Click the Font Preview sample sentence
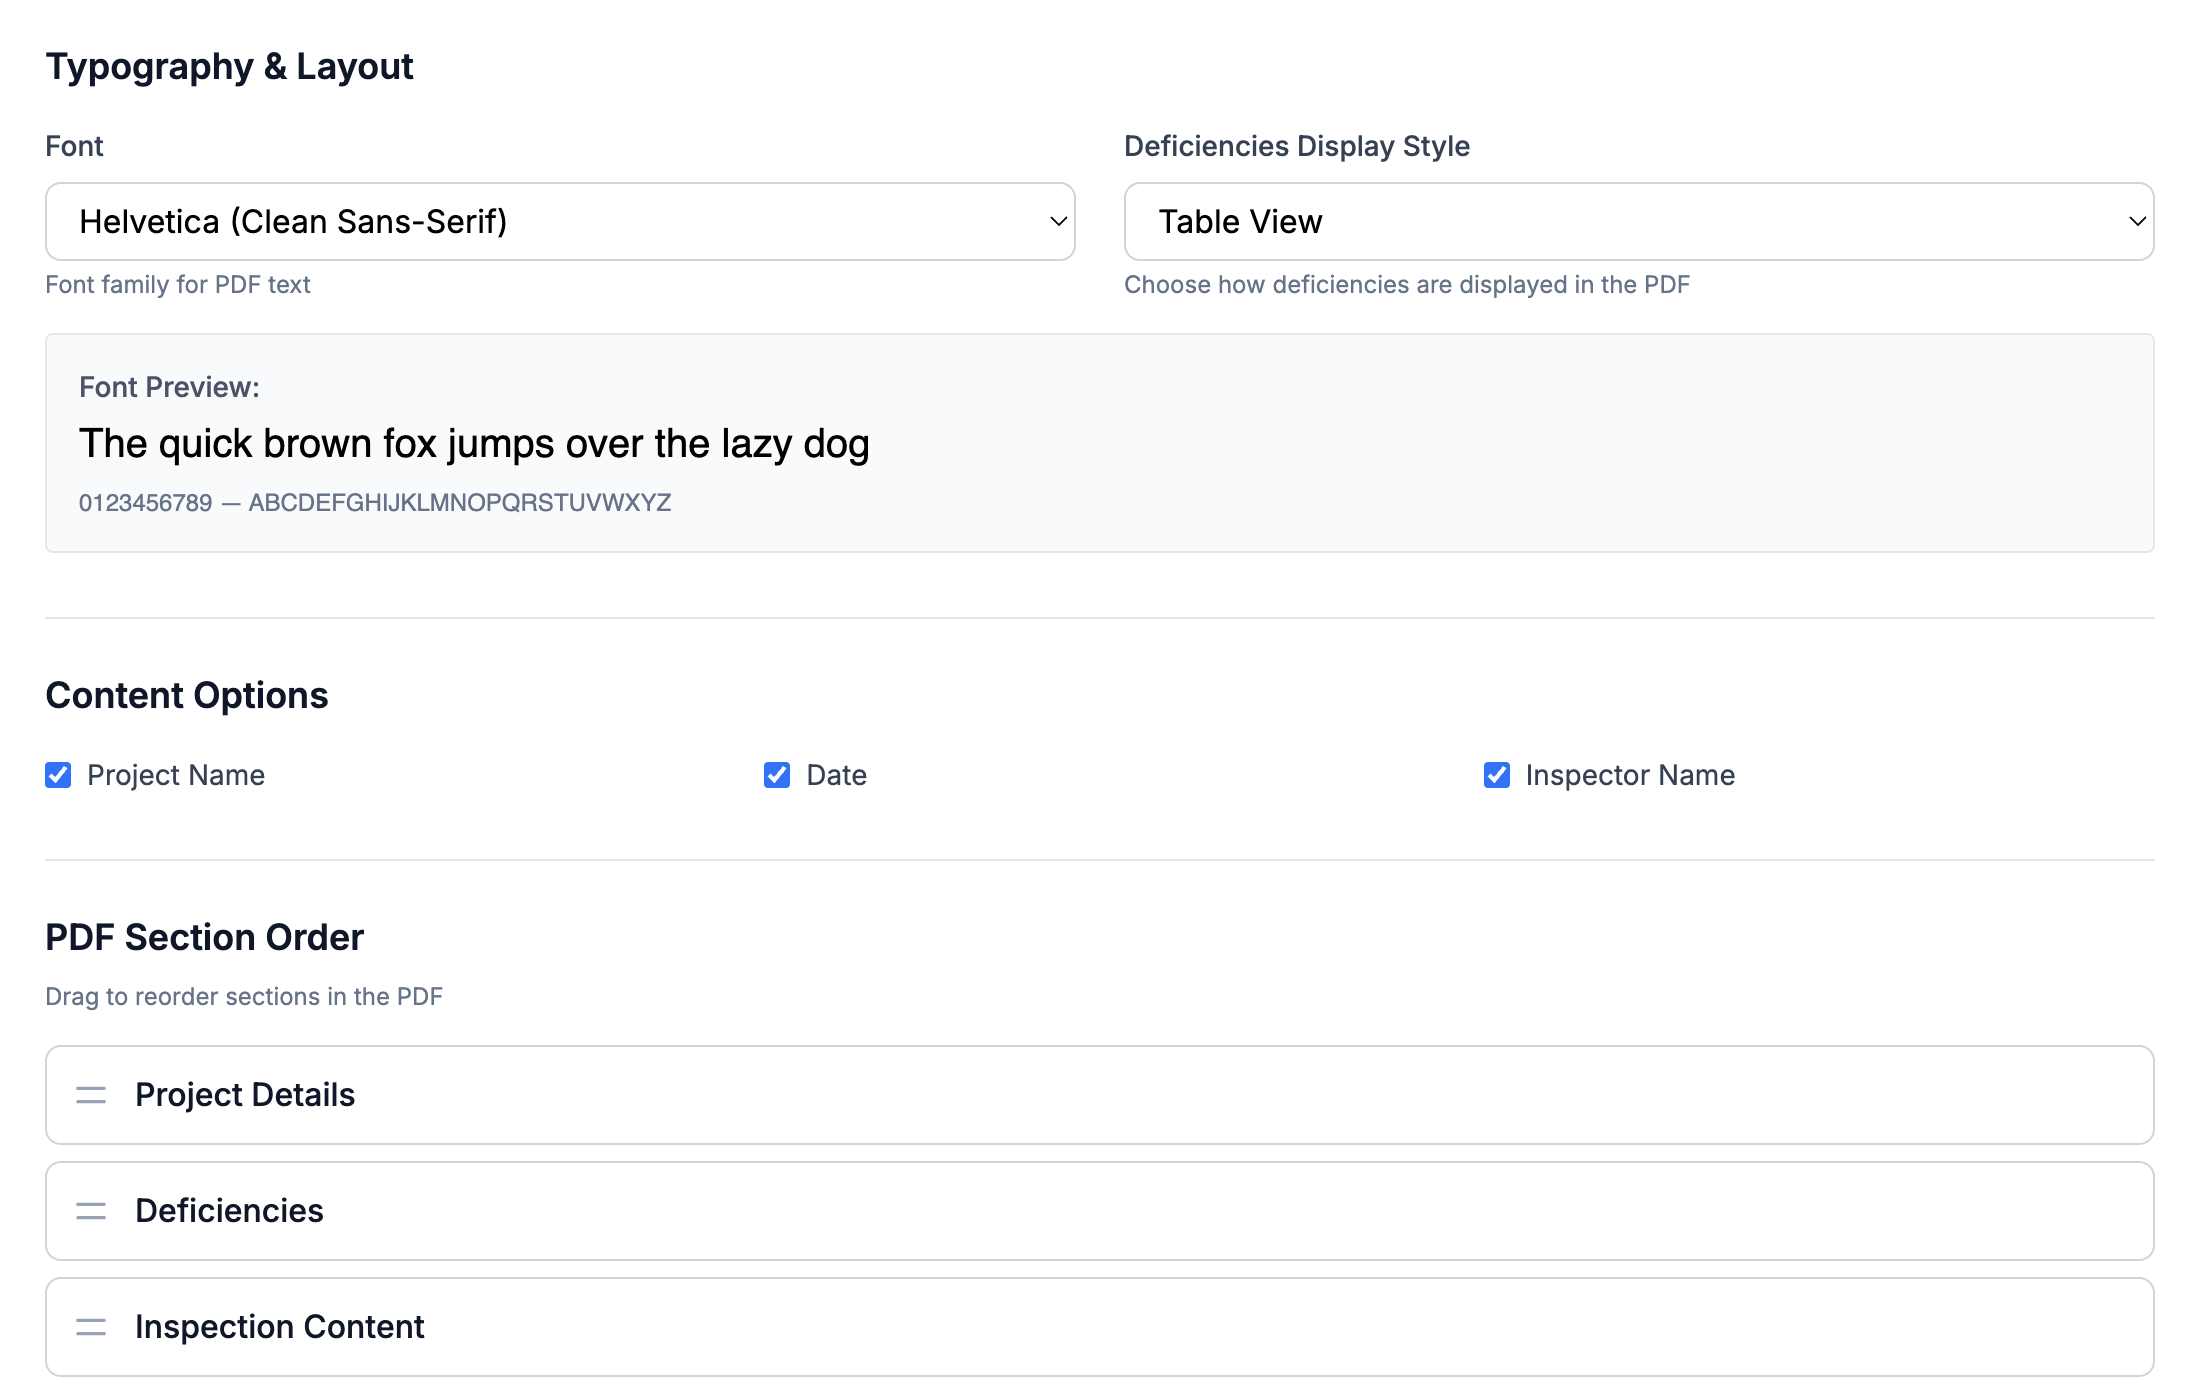2202x1390 pixels. point(475,443)
